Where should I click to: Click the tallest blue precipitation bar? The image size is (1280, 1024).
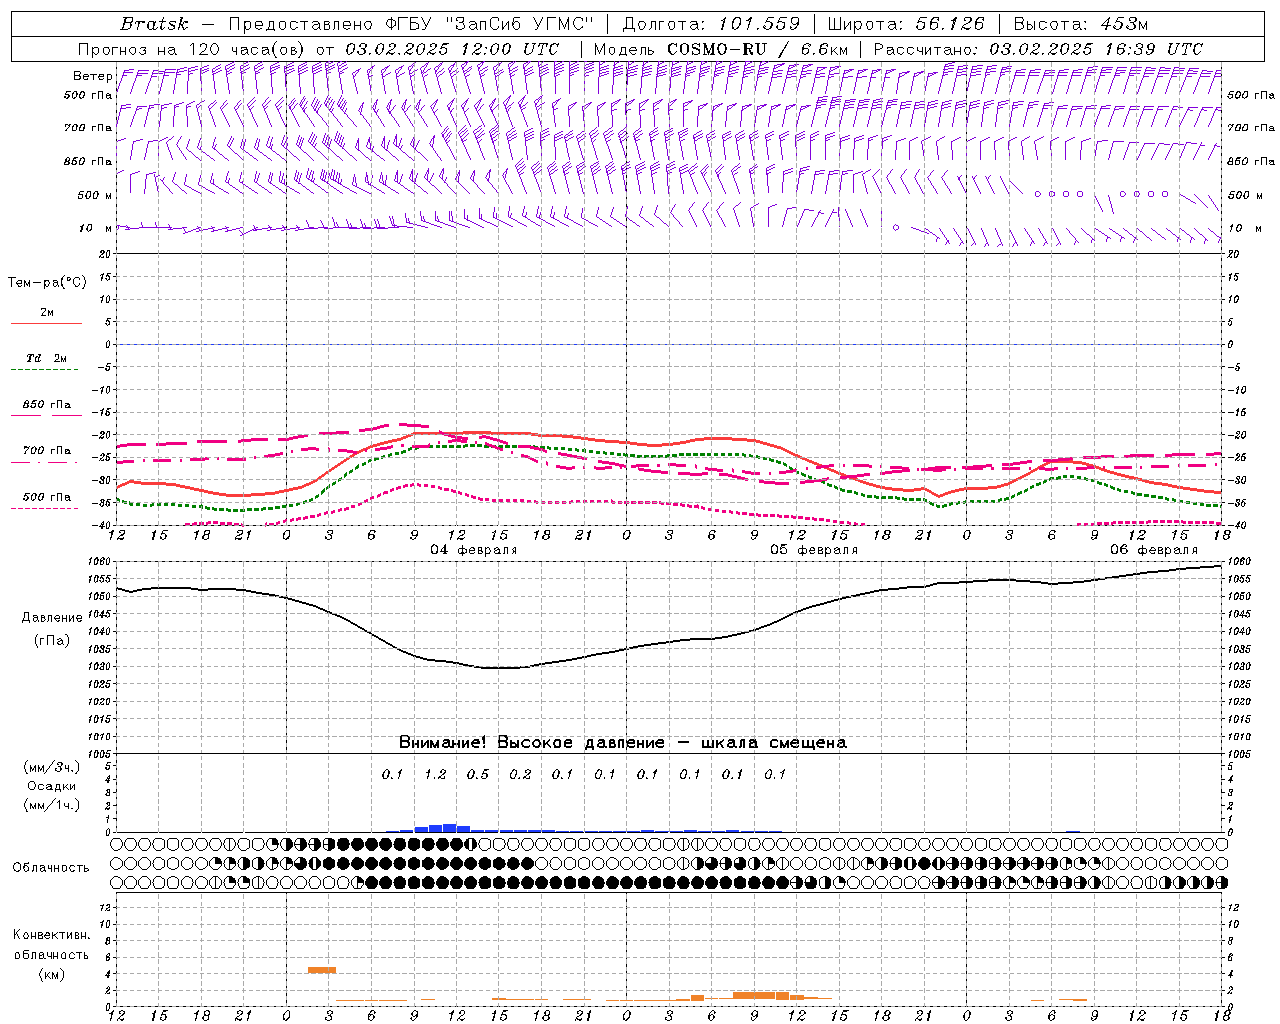click(449, 828)
